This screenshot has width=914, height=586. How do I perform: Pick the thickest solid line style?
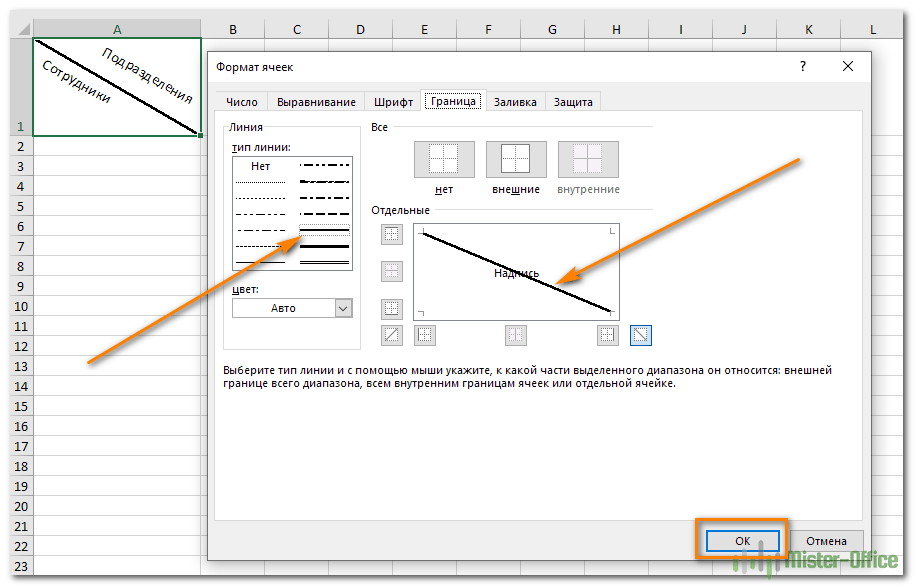point(325,244)
